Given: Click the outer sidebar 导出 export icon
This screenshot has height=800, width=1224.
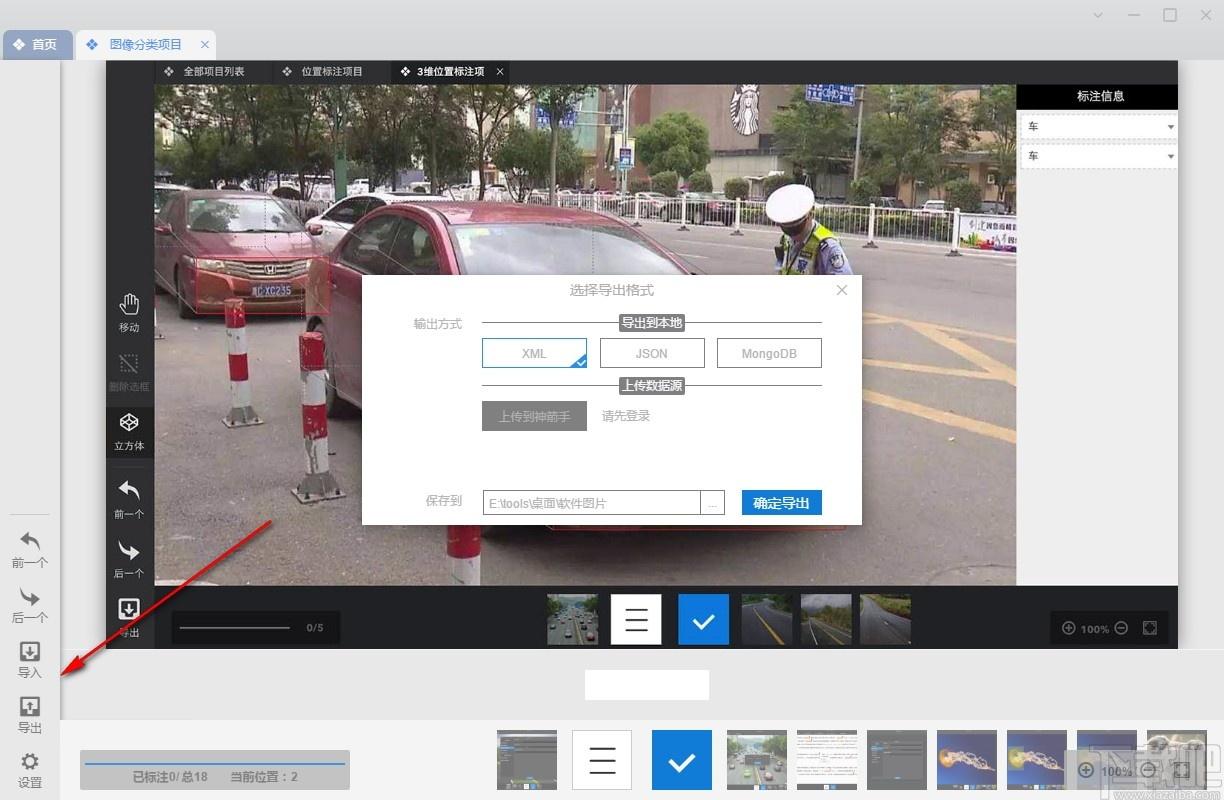Looking at the screenshot, I should click(x=30, y=715).
